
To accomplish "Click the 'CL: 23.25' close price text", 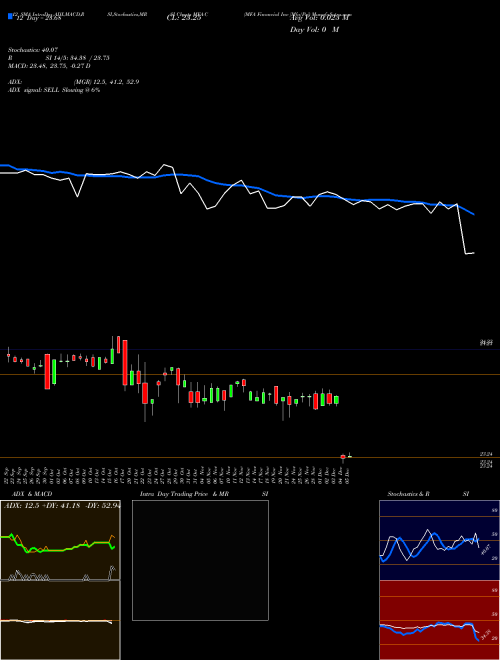I will pyautogui.click(x=184, y=19).
